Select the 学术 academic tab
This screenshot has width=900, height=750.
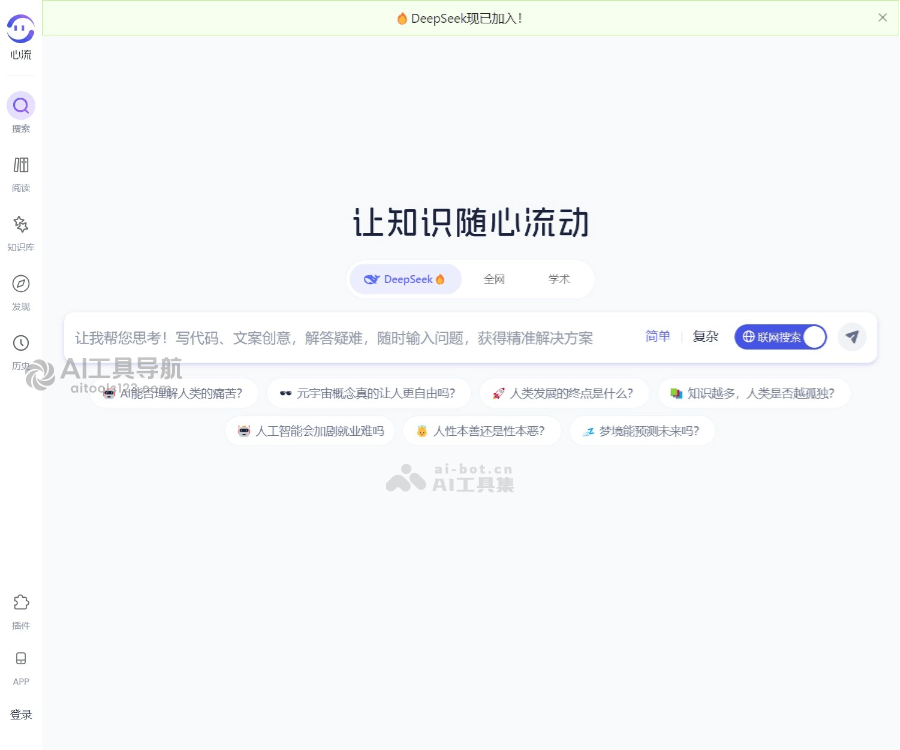click(558, 279)
